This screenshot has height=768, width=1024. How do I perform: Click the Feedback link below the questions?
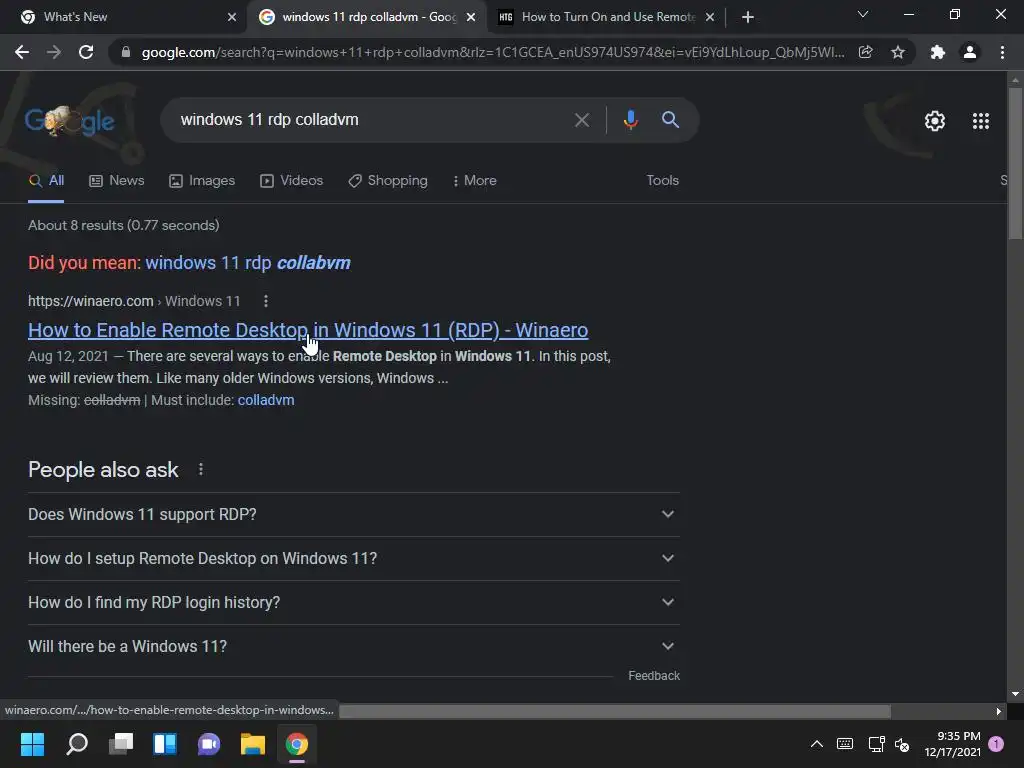pos(654,676)
